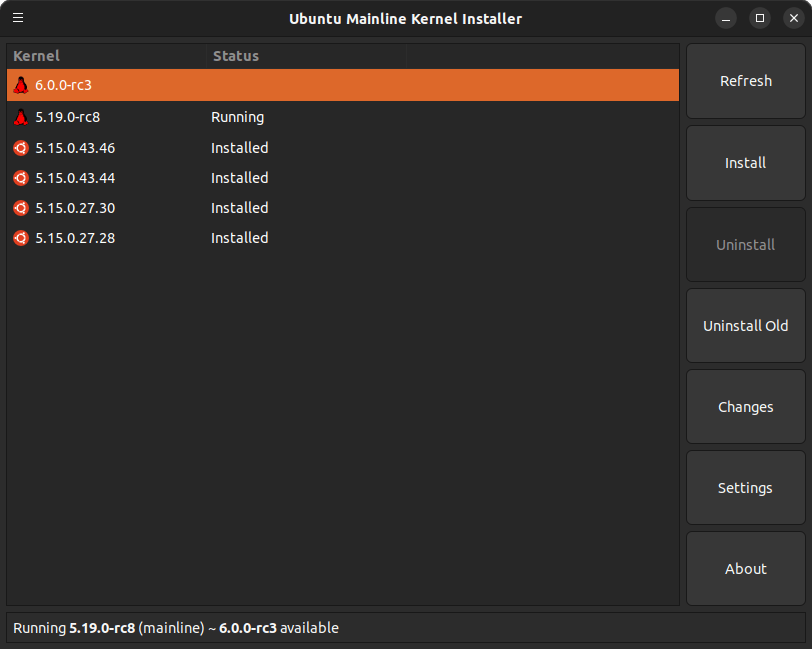Open the hamburger menu in title bar

pos(18,18)
